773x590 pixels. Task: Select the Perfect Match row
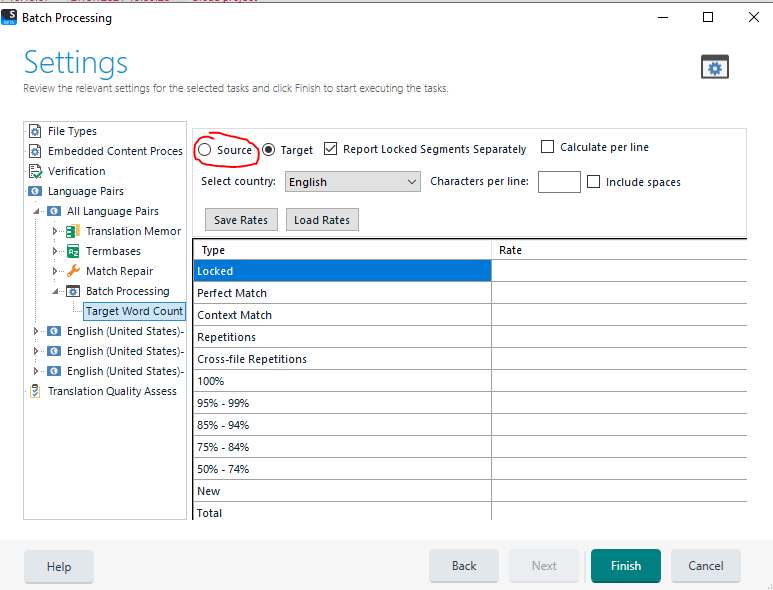point(343,293)
